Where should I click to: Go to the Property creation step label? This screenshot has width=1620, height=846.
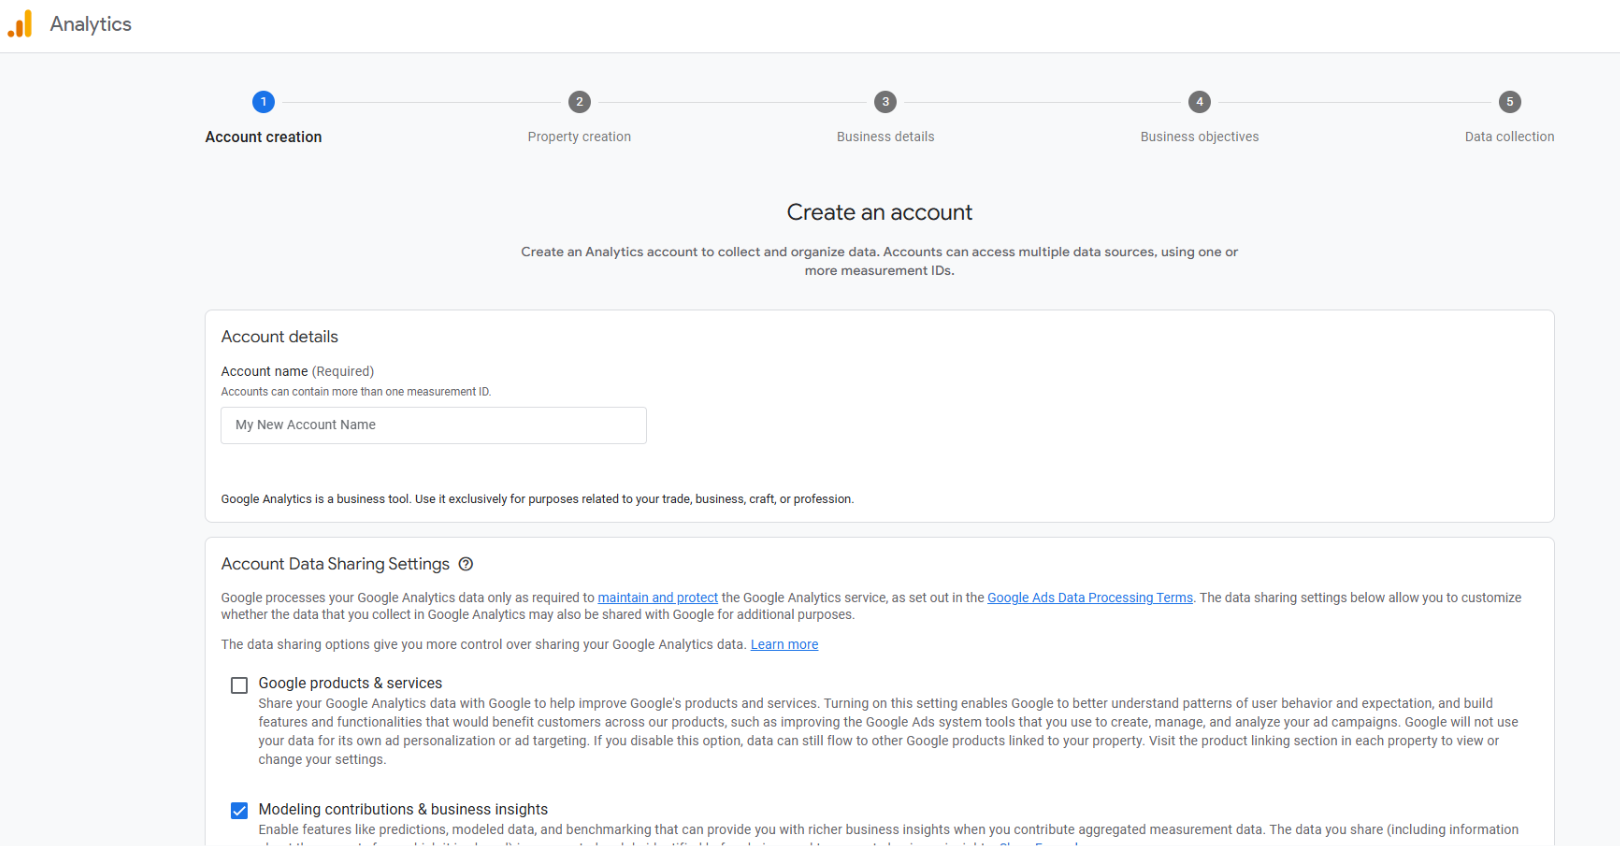(x=579, y=137)
